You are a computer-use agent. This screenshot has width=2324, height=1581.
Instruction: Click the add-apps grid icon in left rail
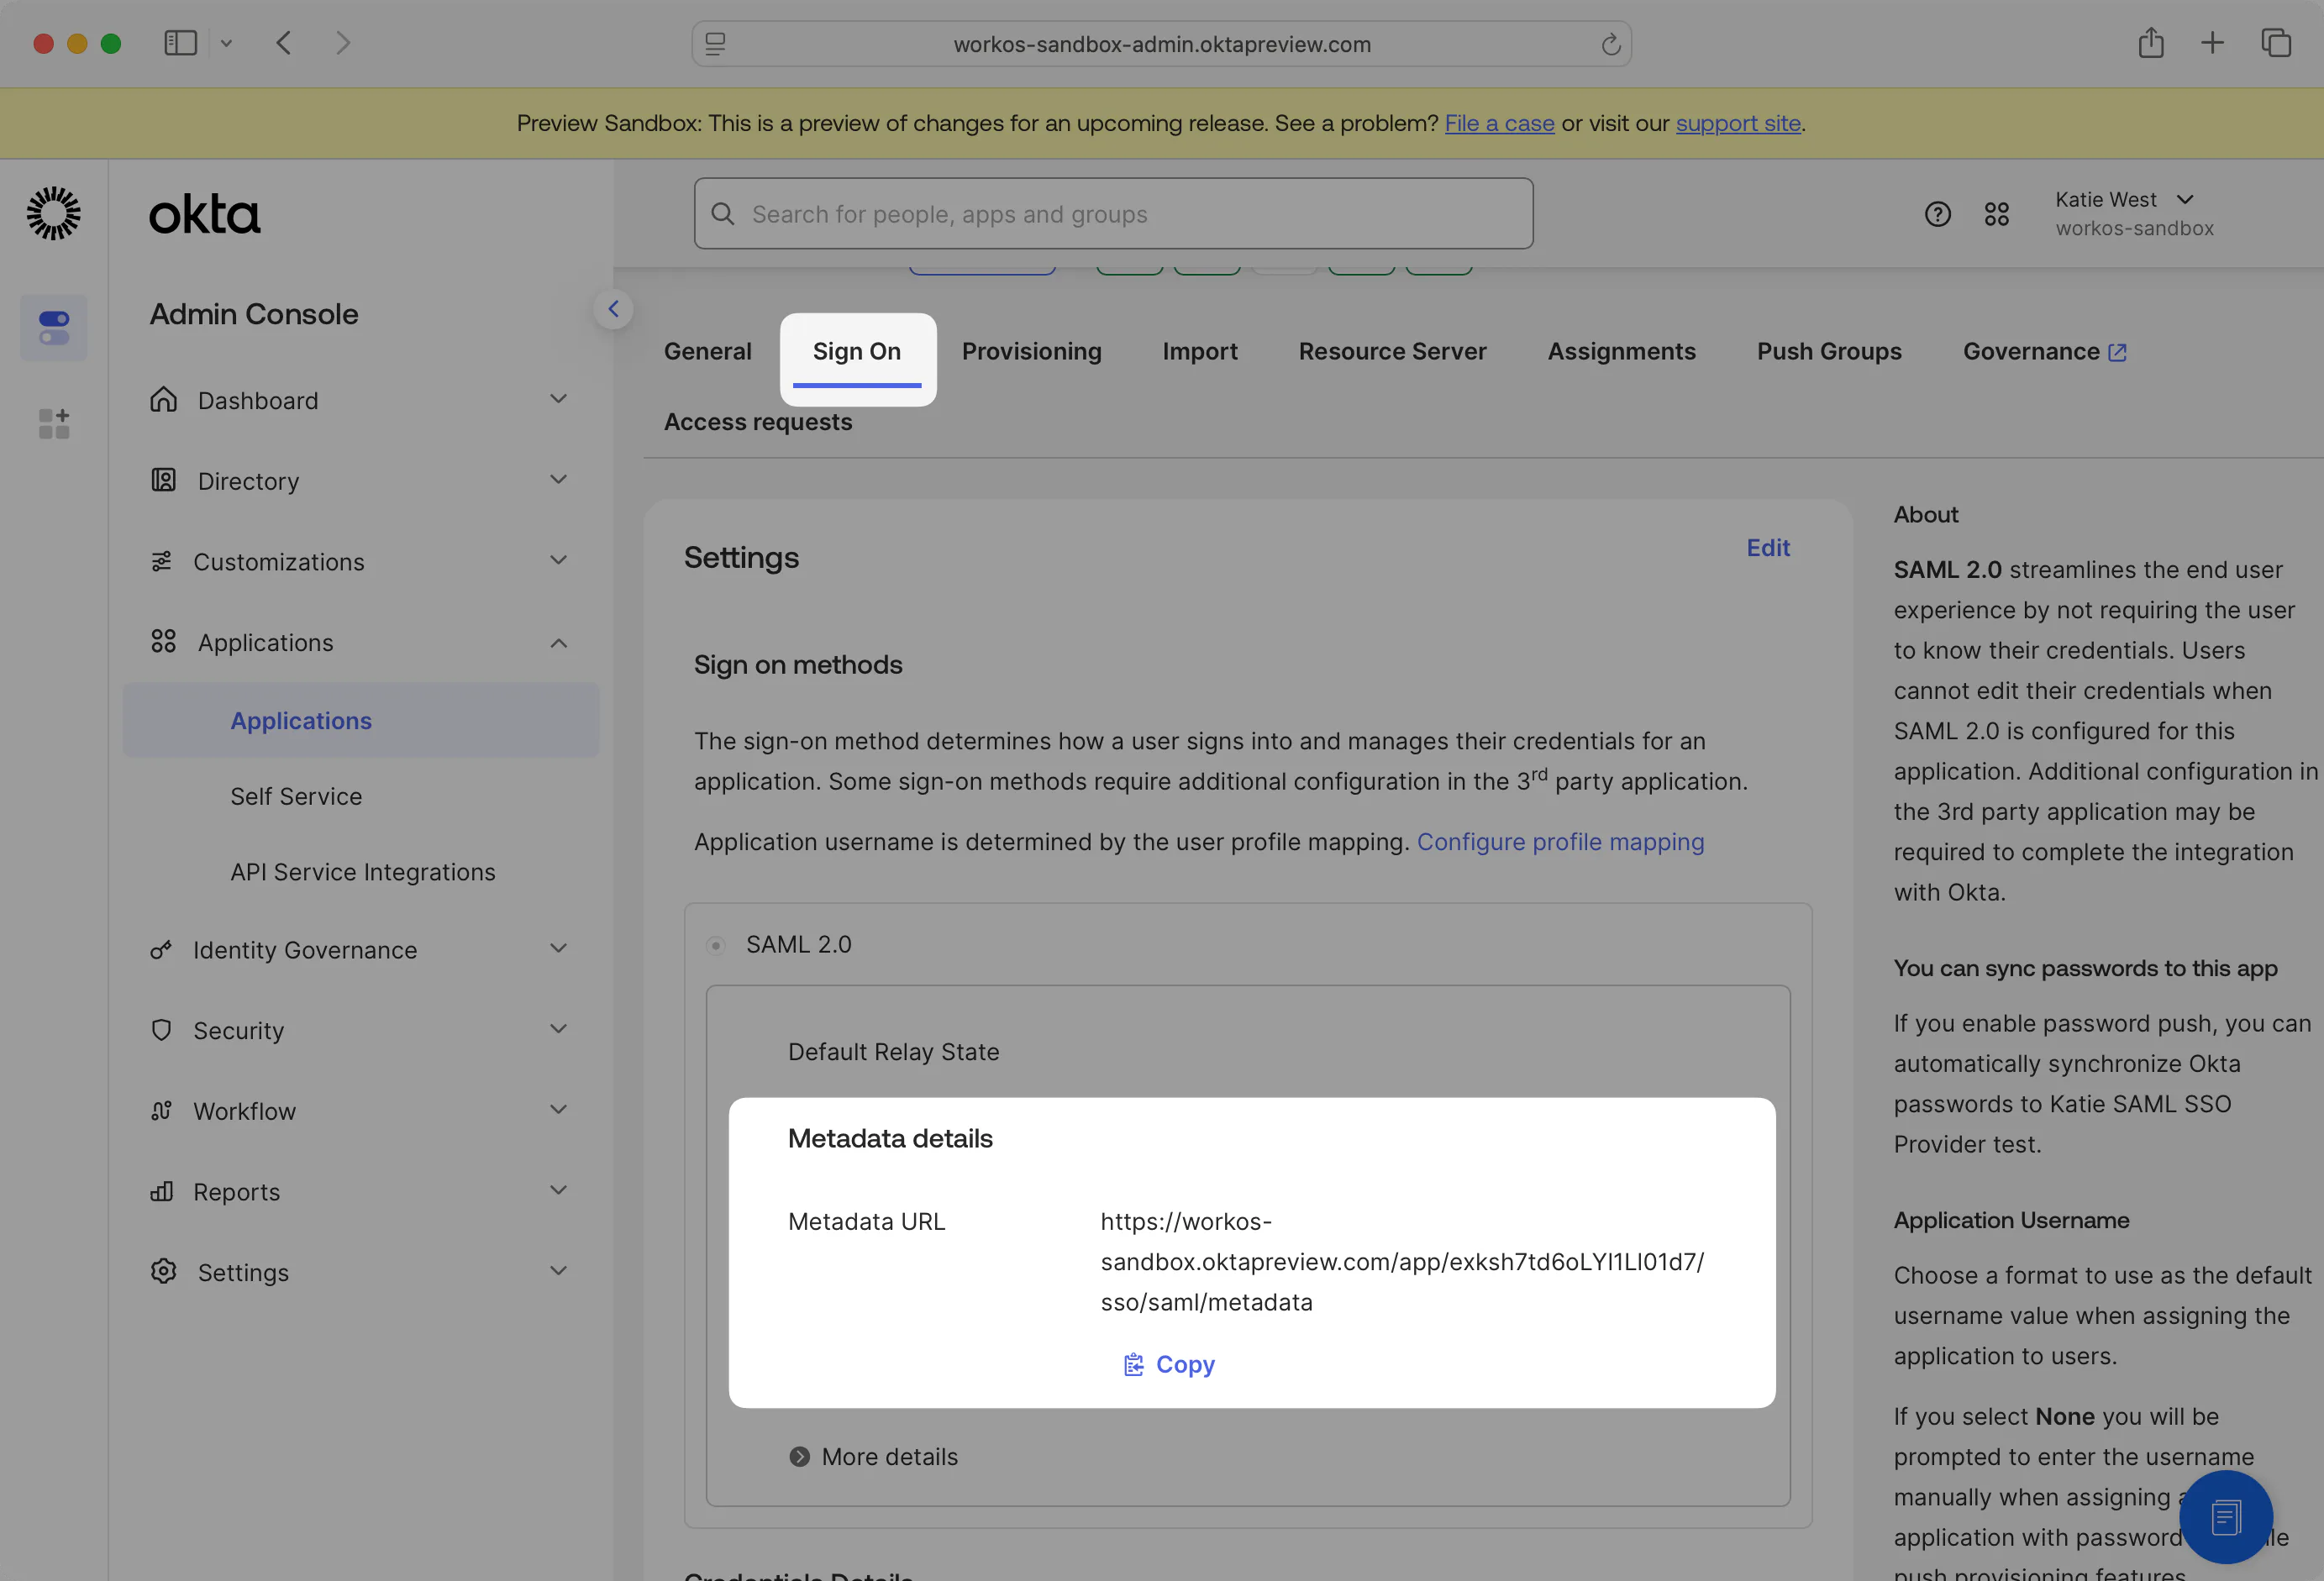coord(54,423)
